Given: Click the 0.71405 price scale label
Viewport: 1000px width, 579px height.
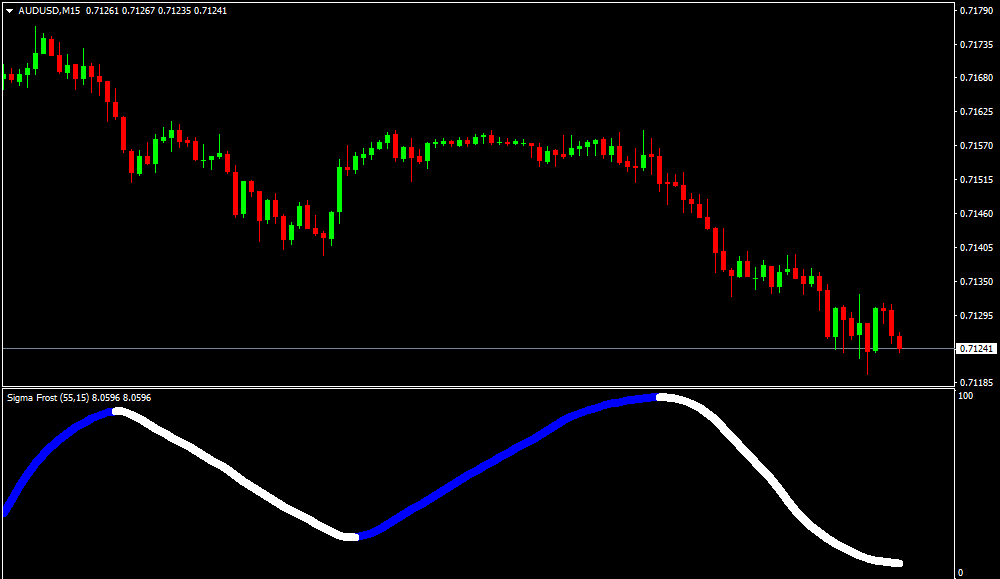Looking at the screenshot, I should click(x=976, y=247).
